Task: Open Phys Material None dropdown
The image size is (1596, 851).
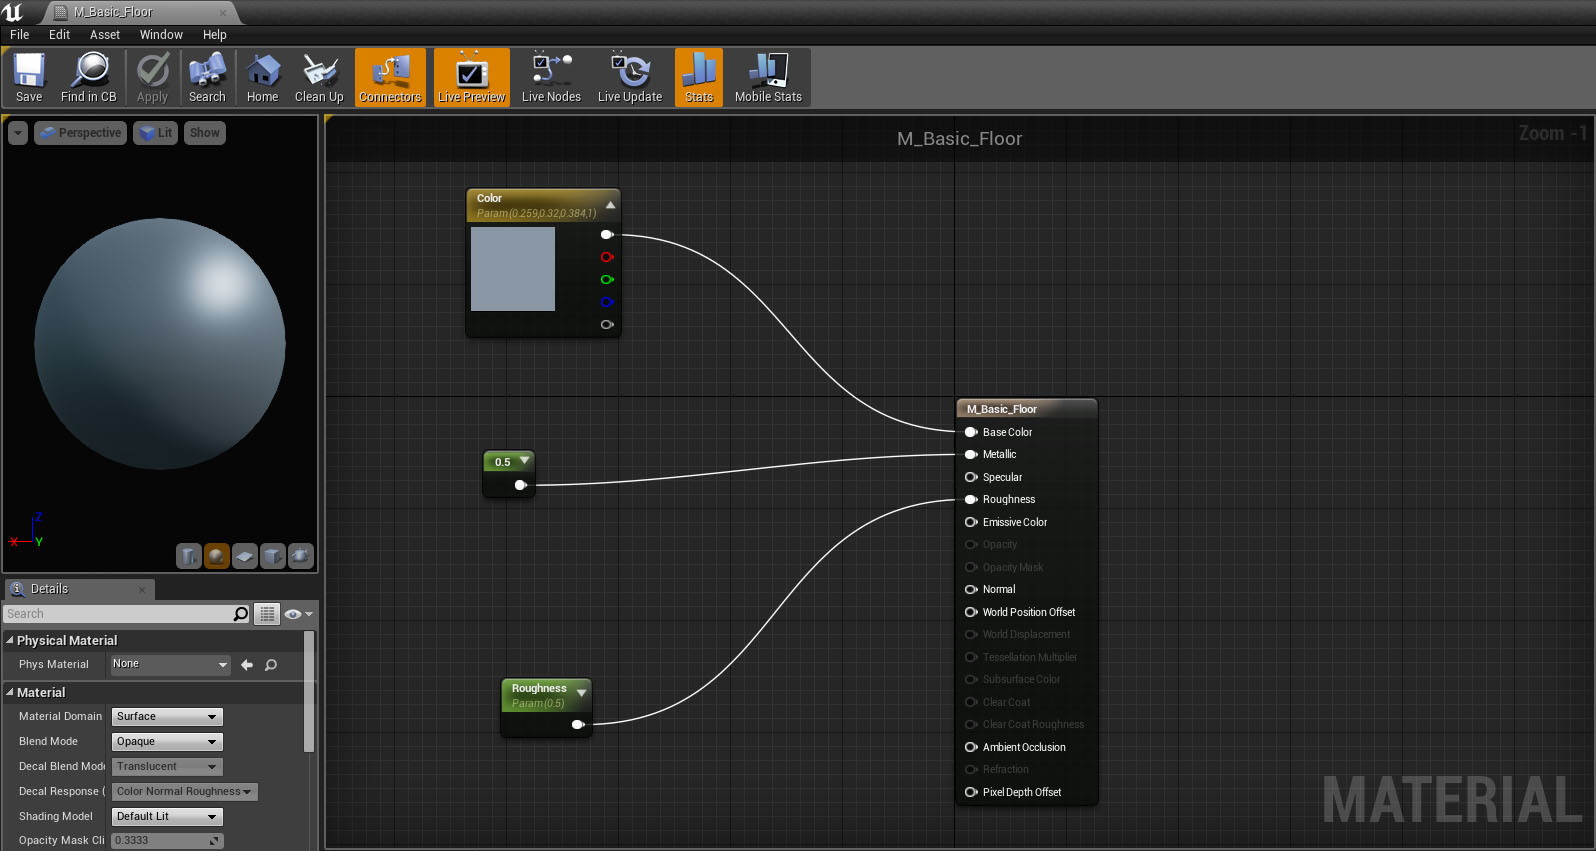Action: click(x=170, y=664)
